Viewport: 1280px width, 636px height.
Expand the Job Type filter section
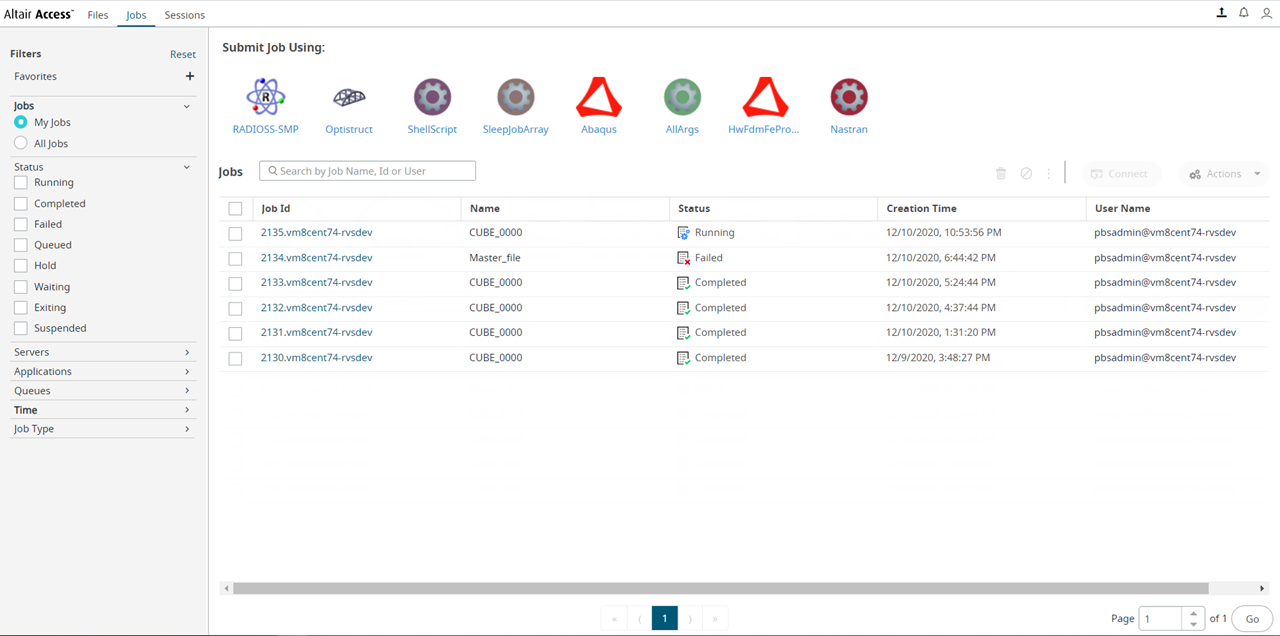[x=187, y=429]
